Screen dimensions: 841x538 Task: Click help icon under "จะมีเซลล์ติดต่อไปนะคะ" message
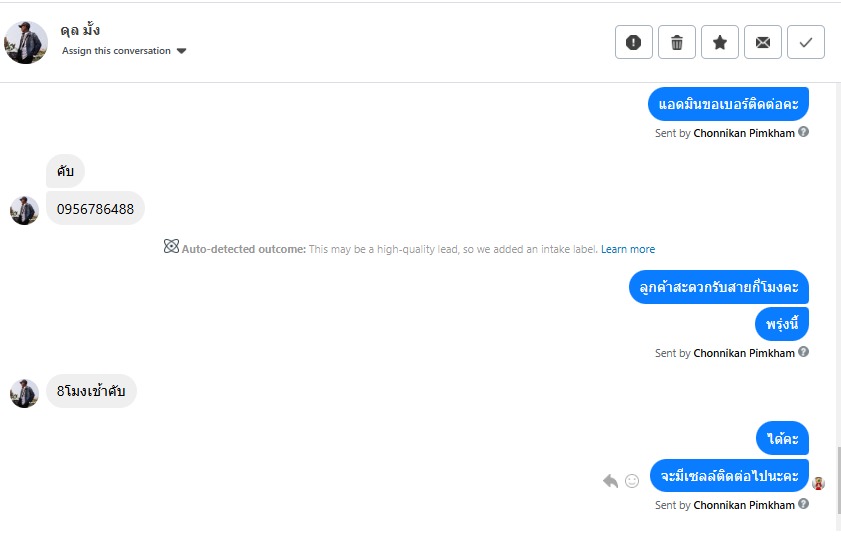[803, 504]
